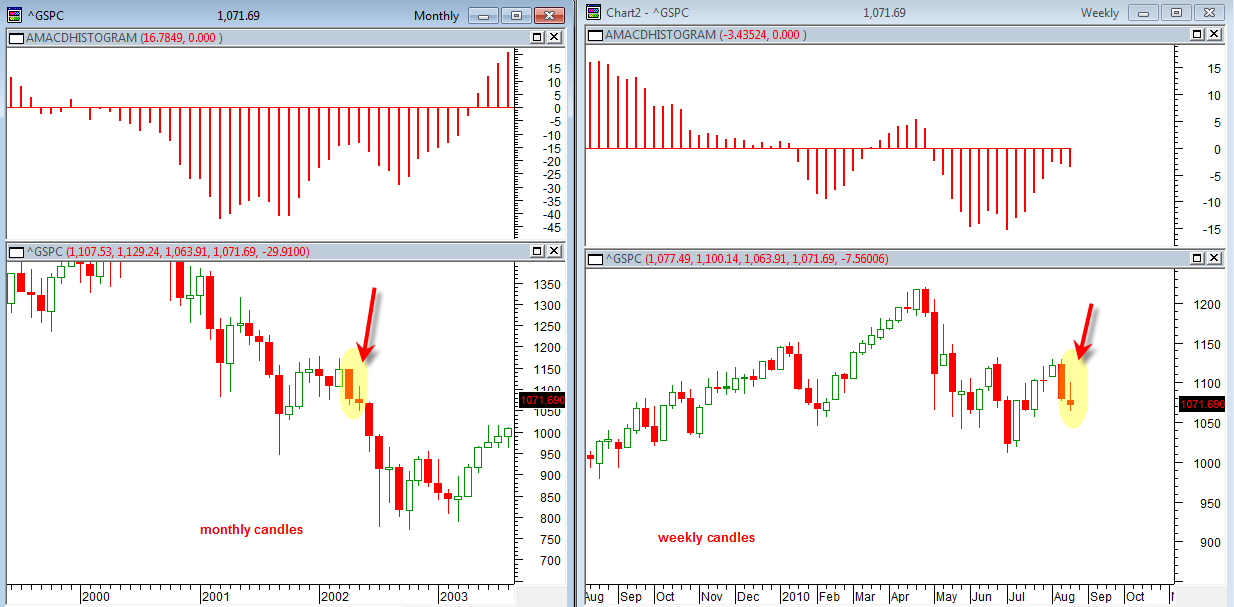The width and height of the screenshot is (1234, 607).
Task: Close the ^GSPC price pane in Weekly window
Action: [x=1214, y=259]
